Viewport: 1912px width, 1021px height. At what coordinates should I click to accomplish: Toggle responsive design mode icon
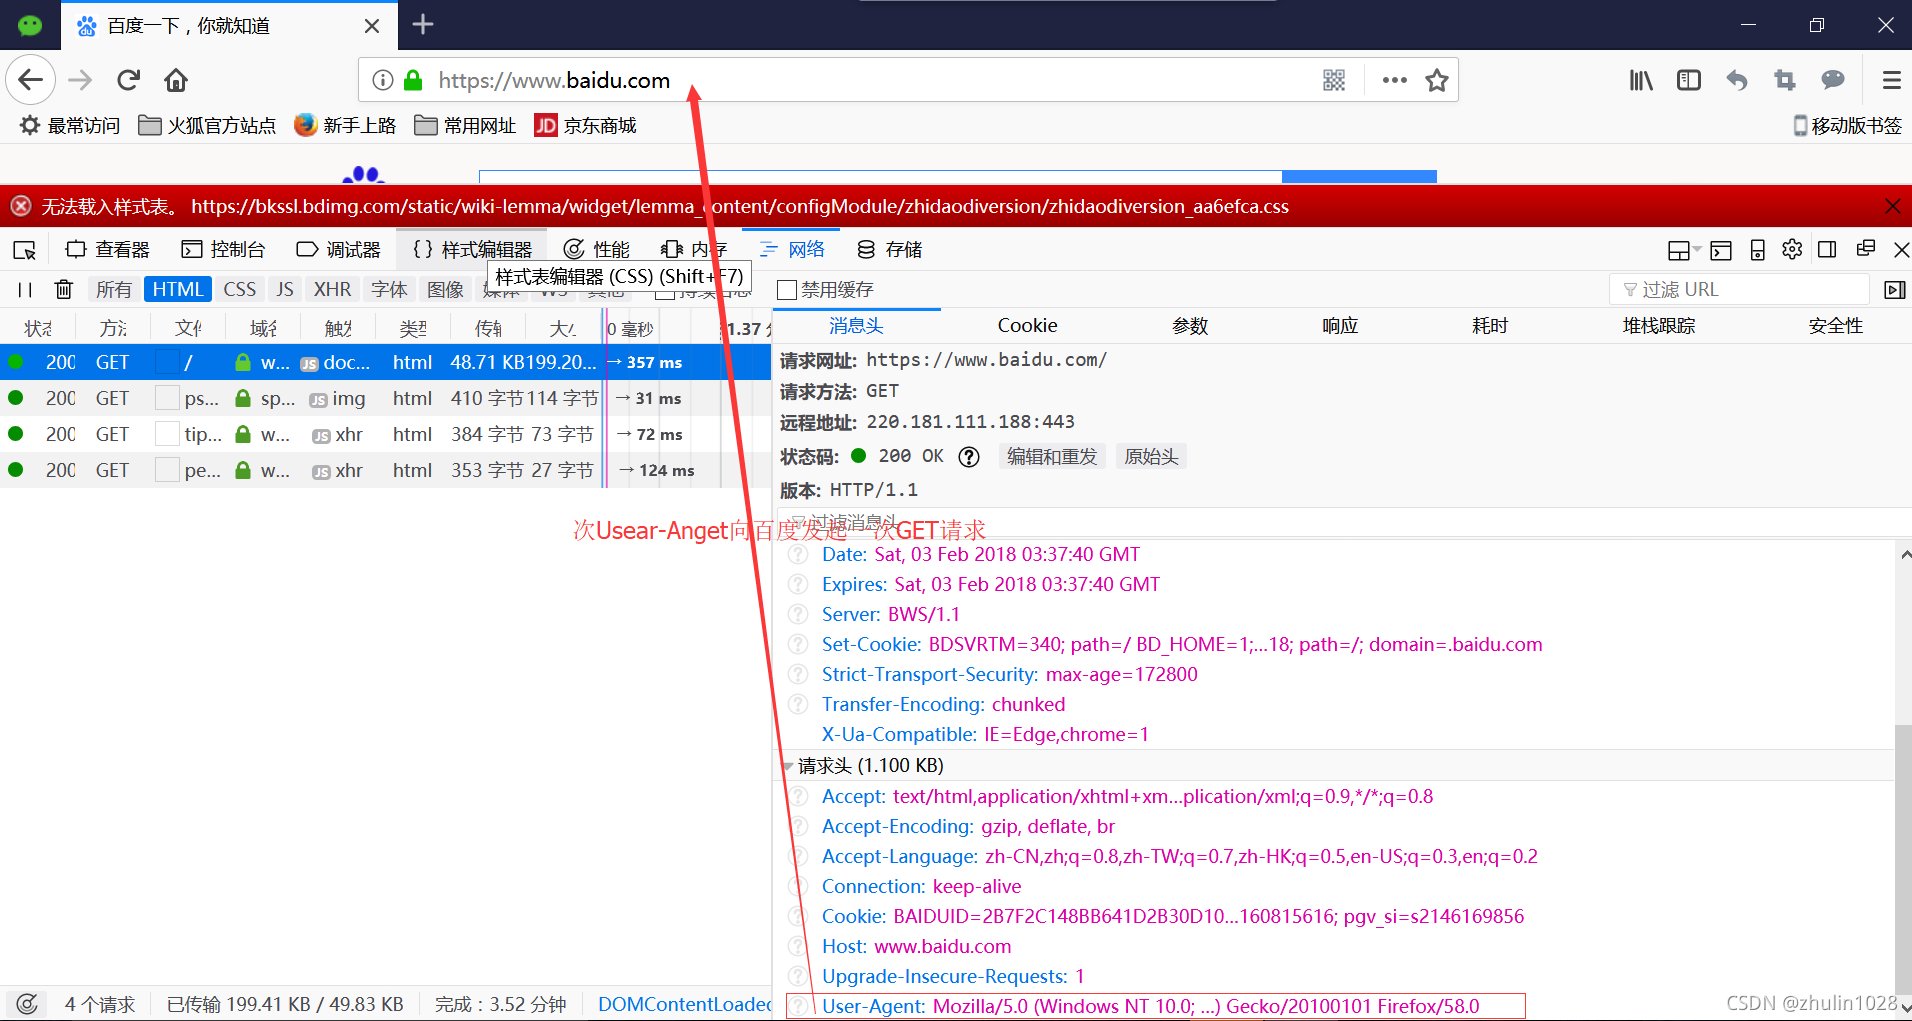(1757, 250)
